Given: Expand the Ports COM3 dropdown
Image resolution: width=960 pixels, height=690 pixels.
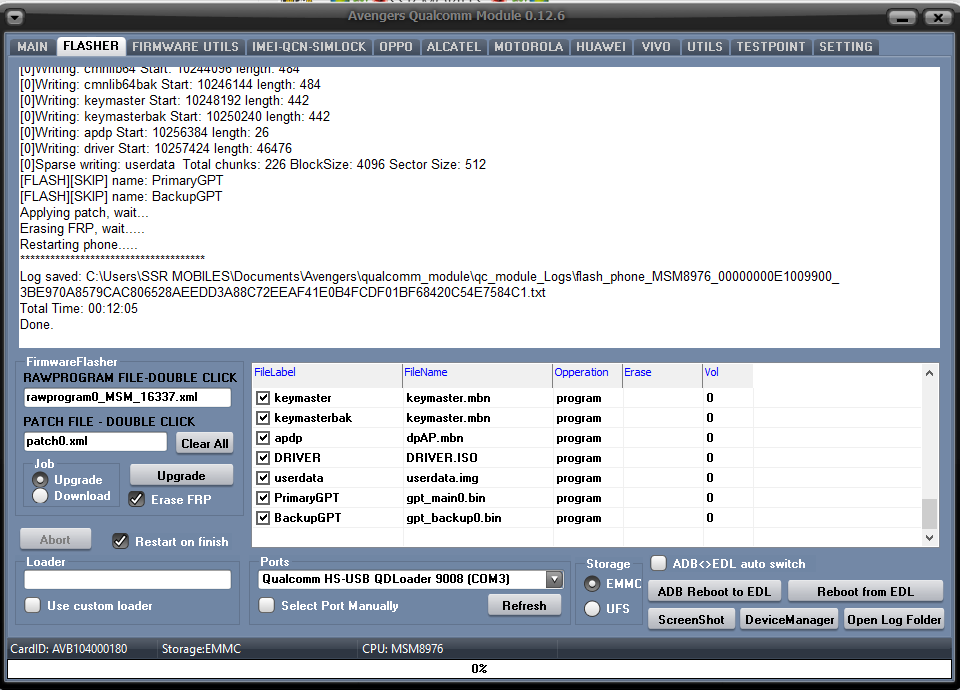Looking at the screenshot, I should [x=554, y=579].
